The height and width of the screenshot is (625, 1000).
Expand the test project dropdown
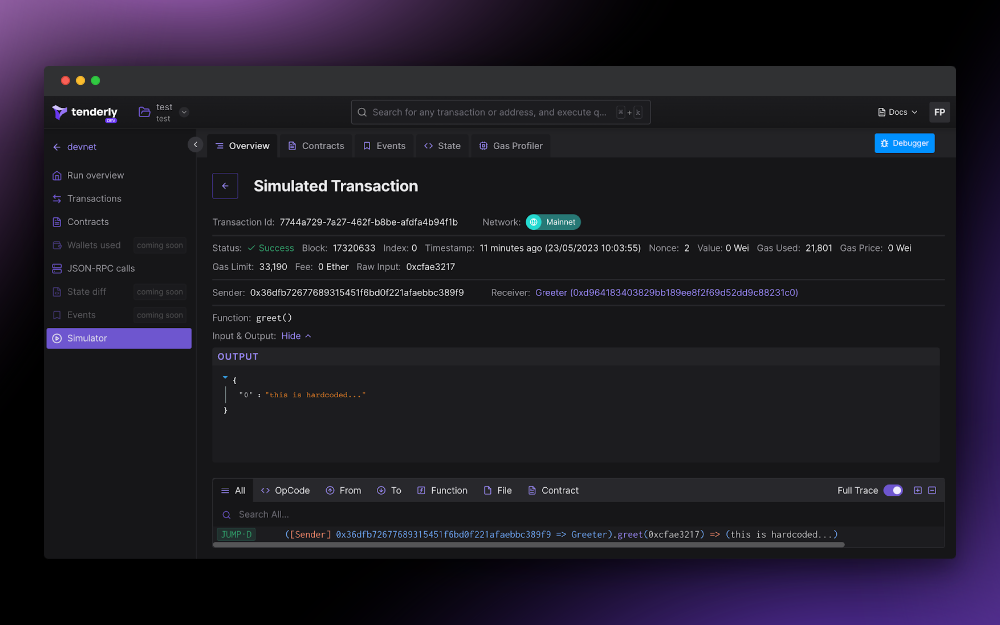point(184,112)
